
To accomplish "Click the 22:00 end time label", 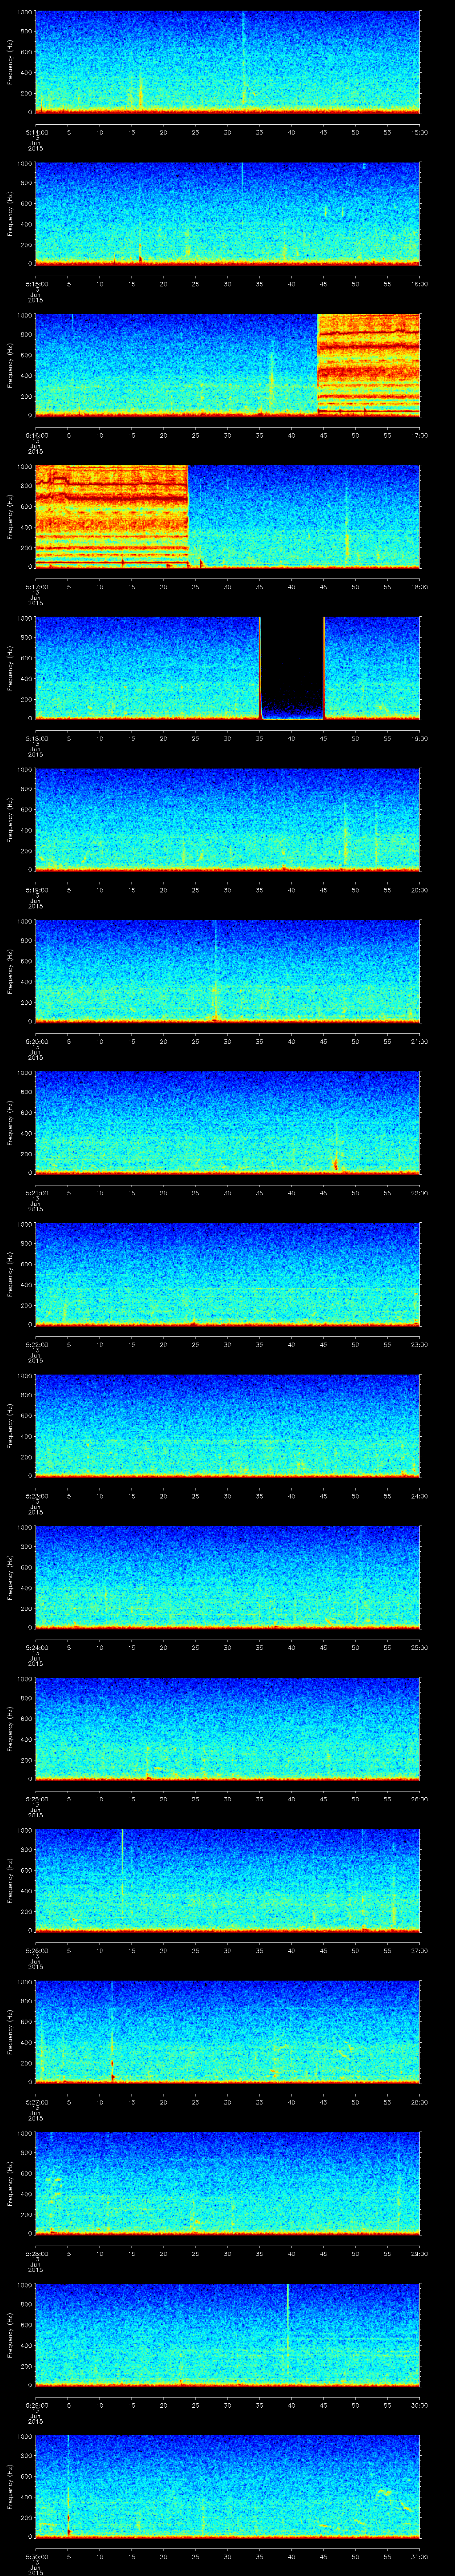I will [419, 1193].
